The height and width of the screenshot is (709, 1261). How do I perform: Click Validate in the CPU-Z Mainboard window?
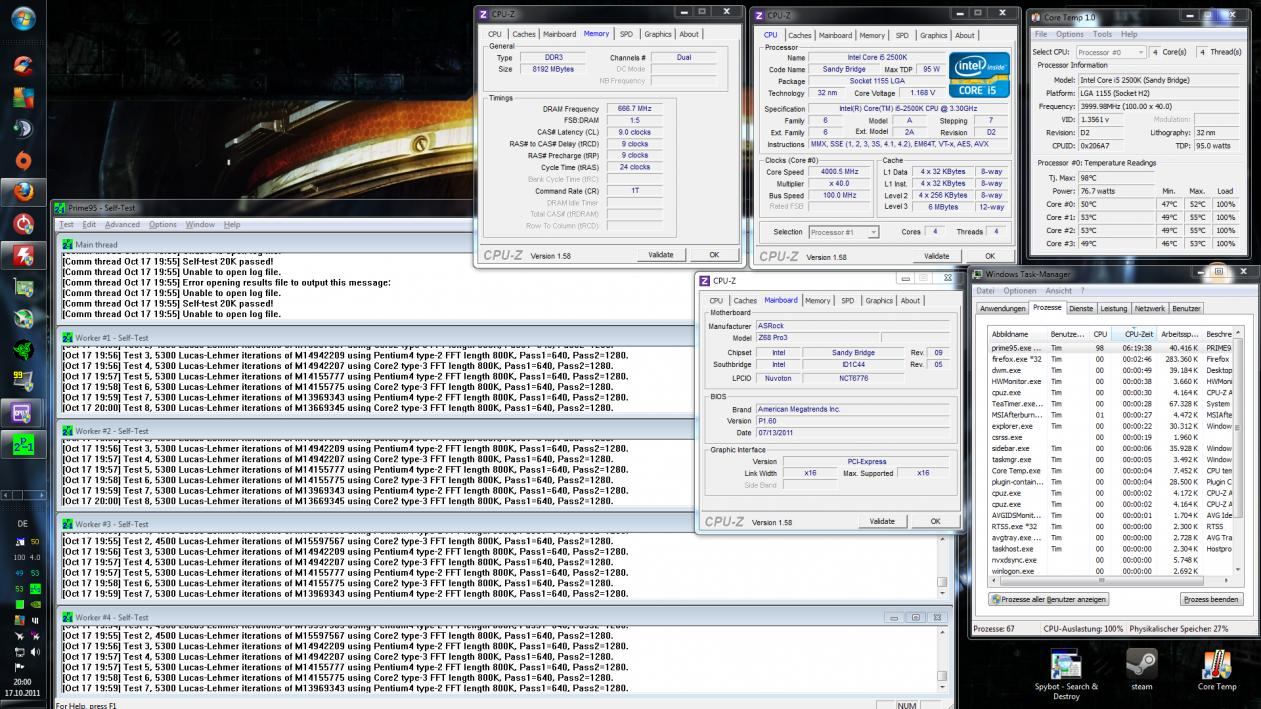[882, 521]
